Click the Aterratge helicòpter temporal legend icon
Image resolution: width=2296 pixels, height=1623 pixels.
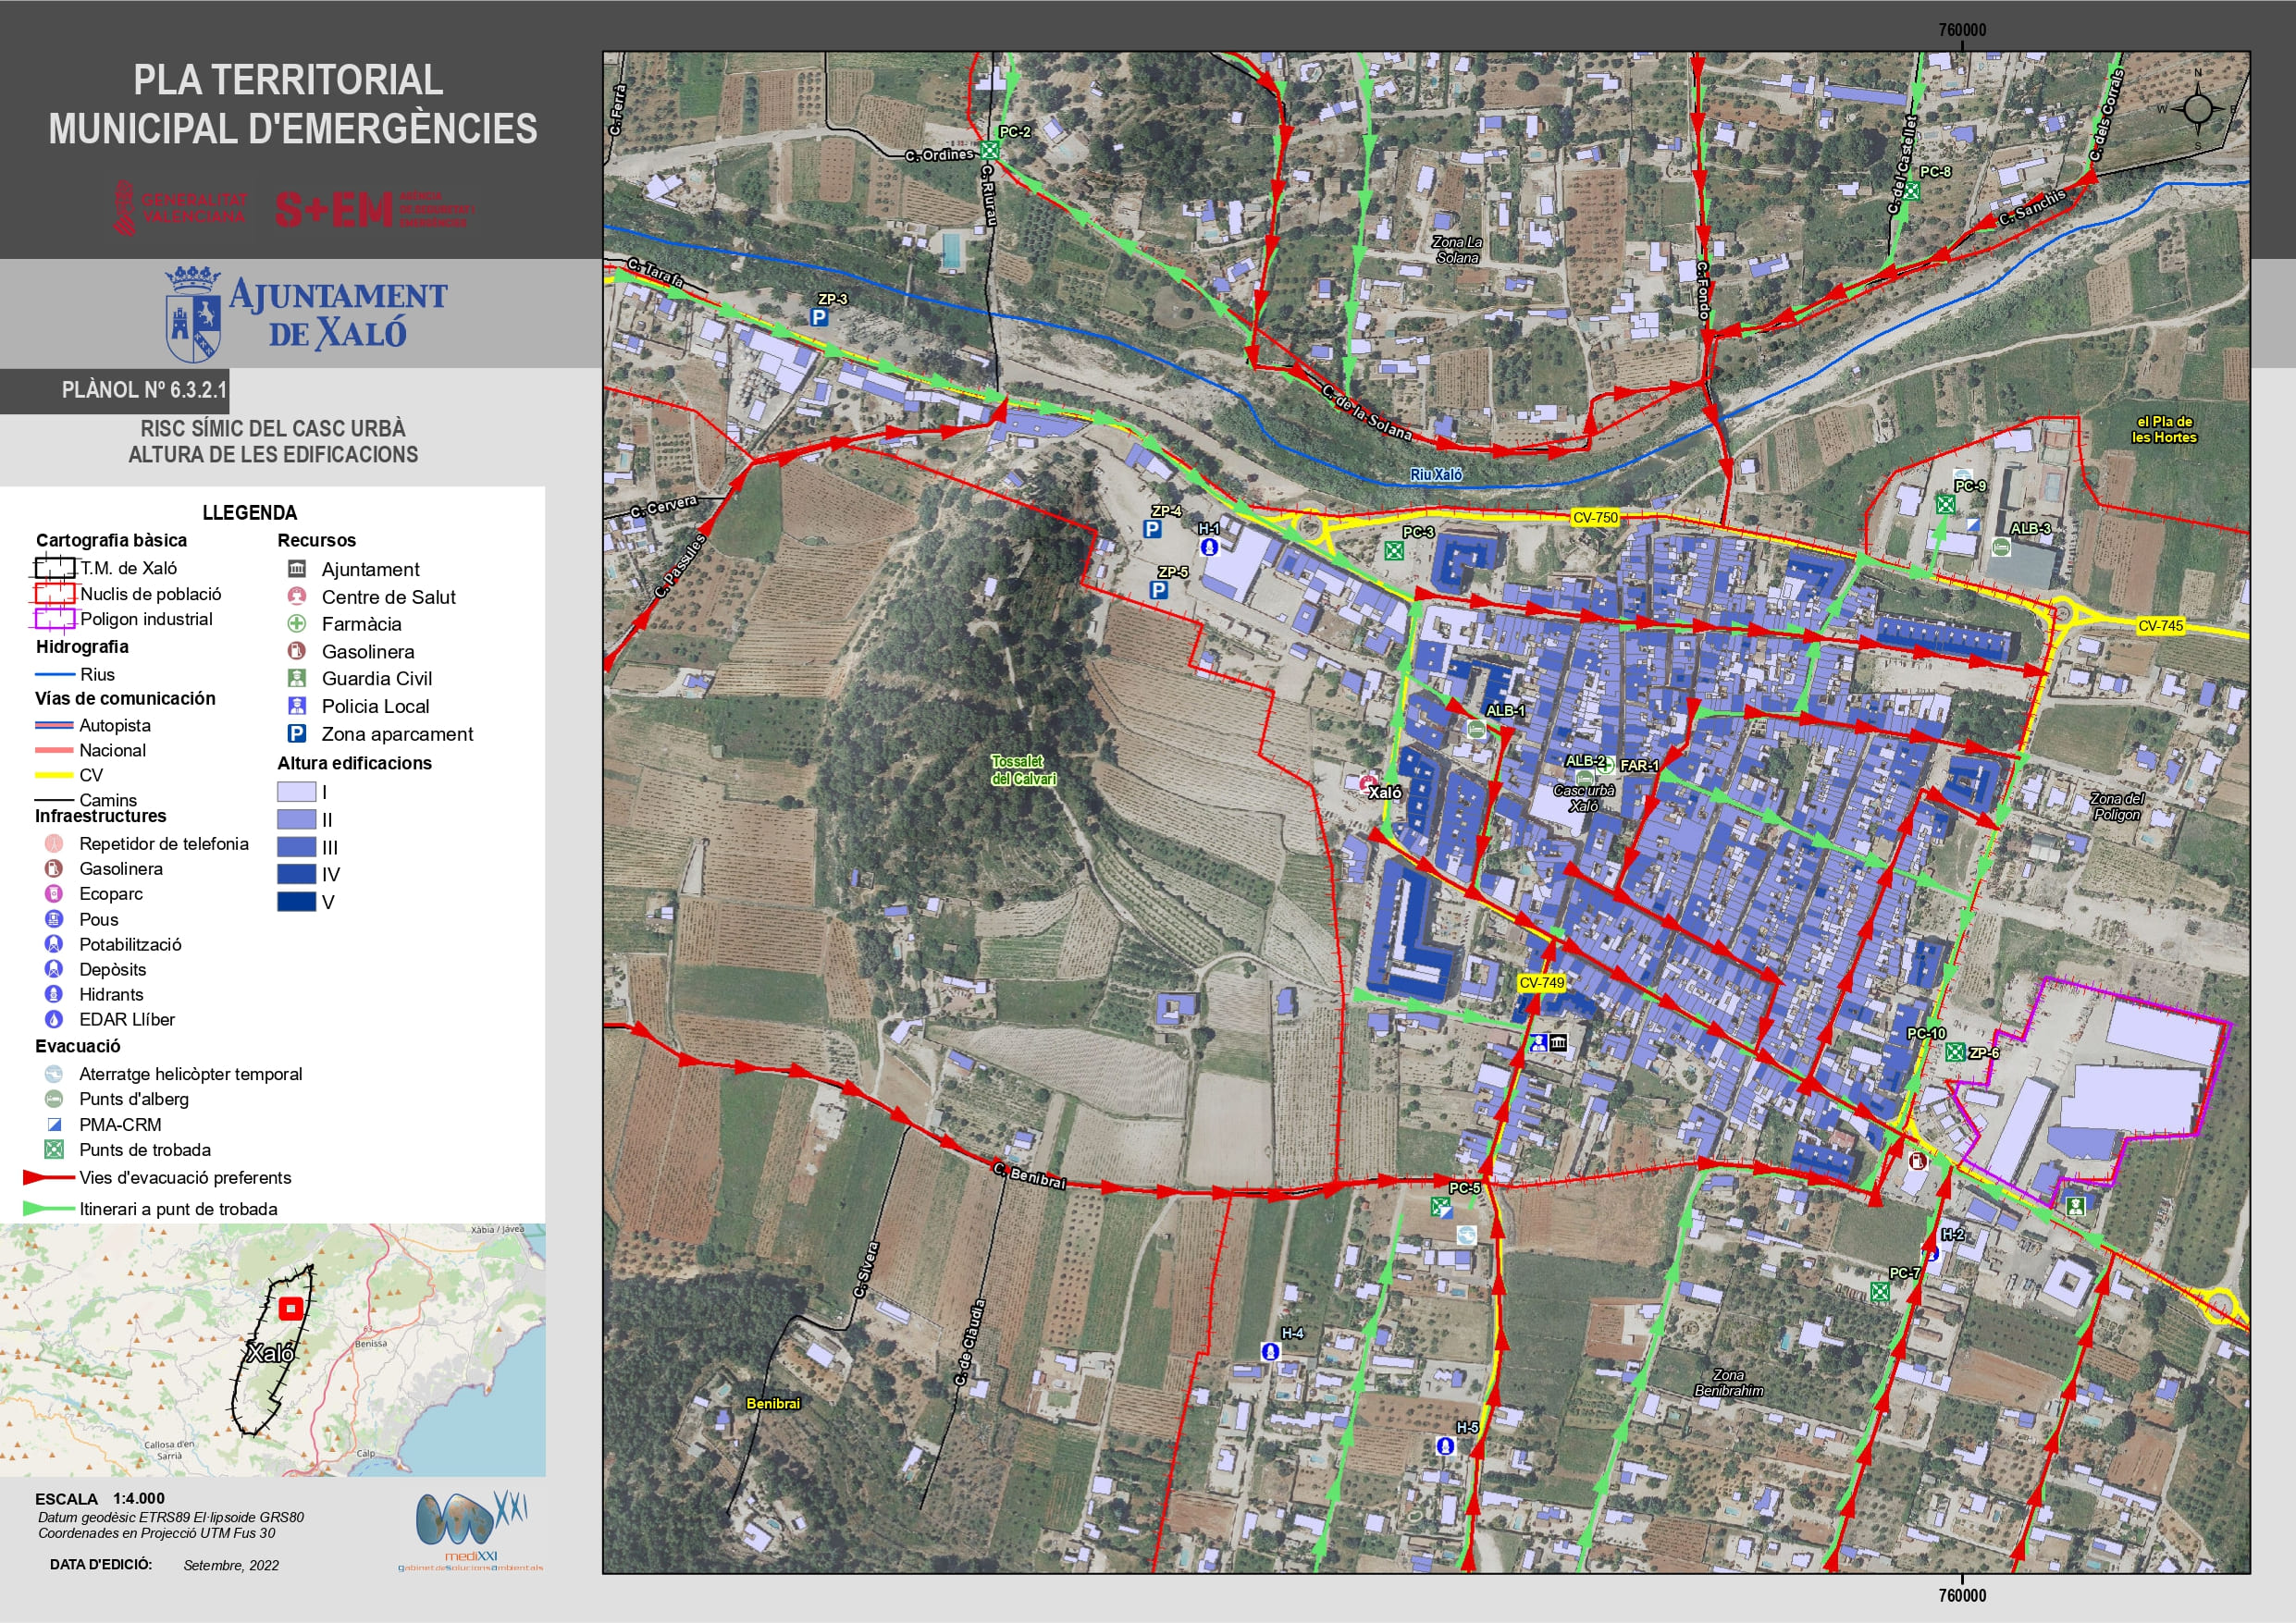(54, 1073)
